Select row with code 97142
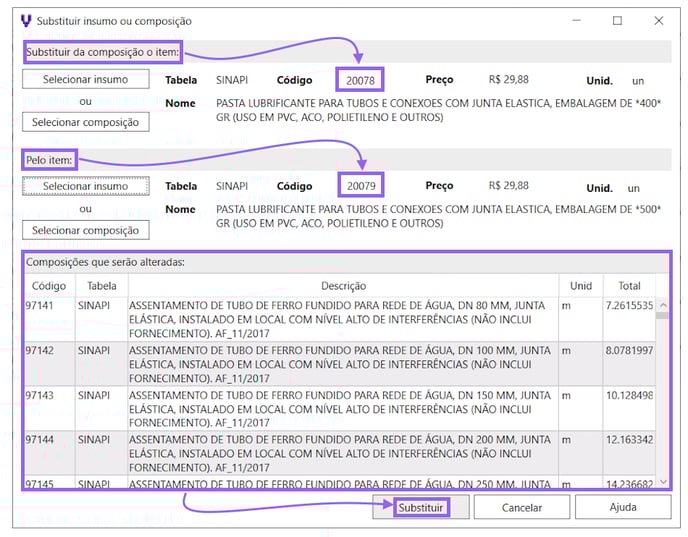 340,364
